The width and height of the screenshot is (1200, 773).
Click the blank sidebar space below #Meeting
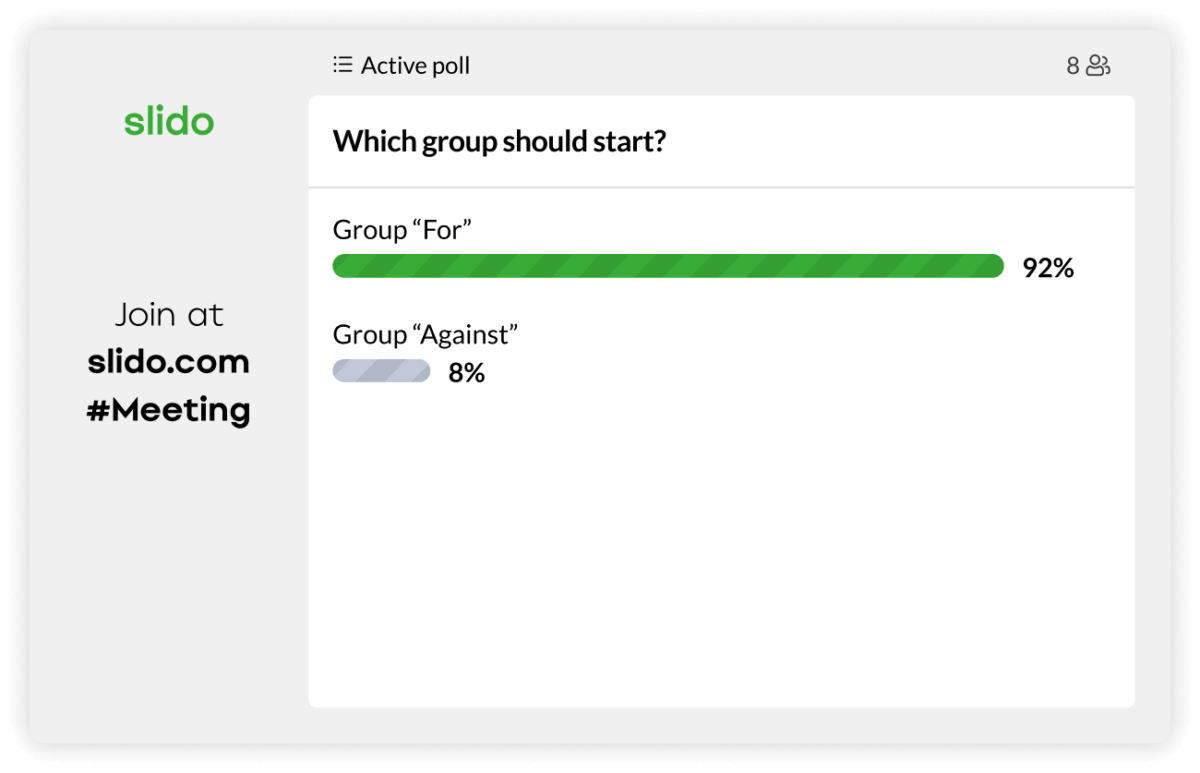click(x=169, y=580)
